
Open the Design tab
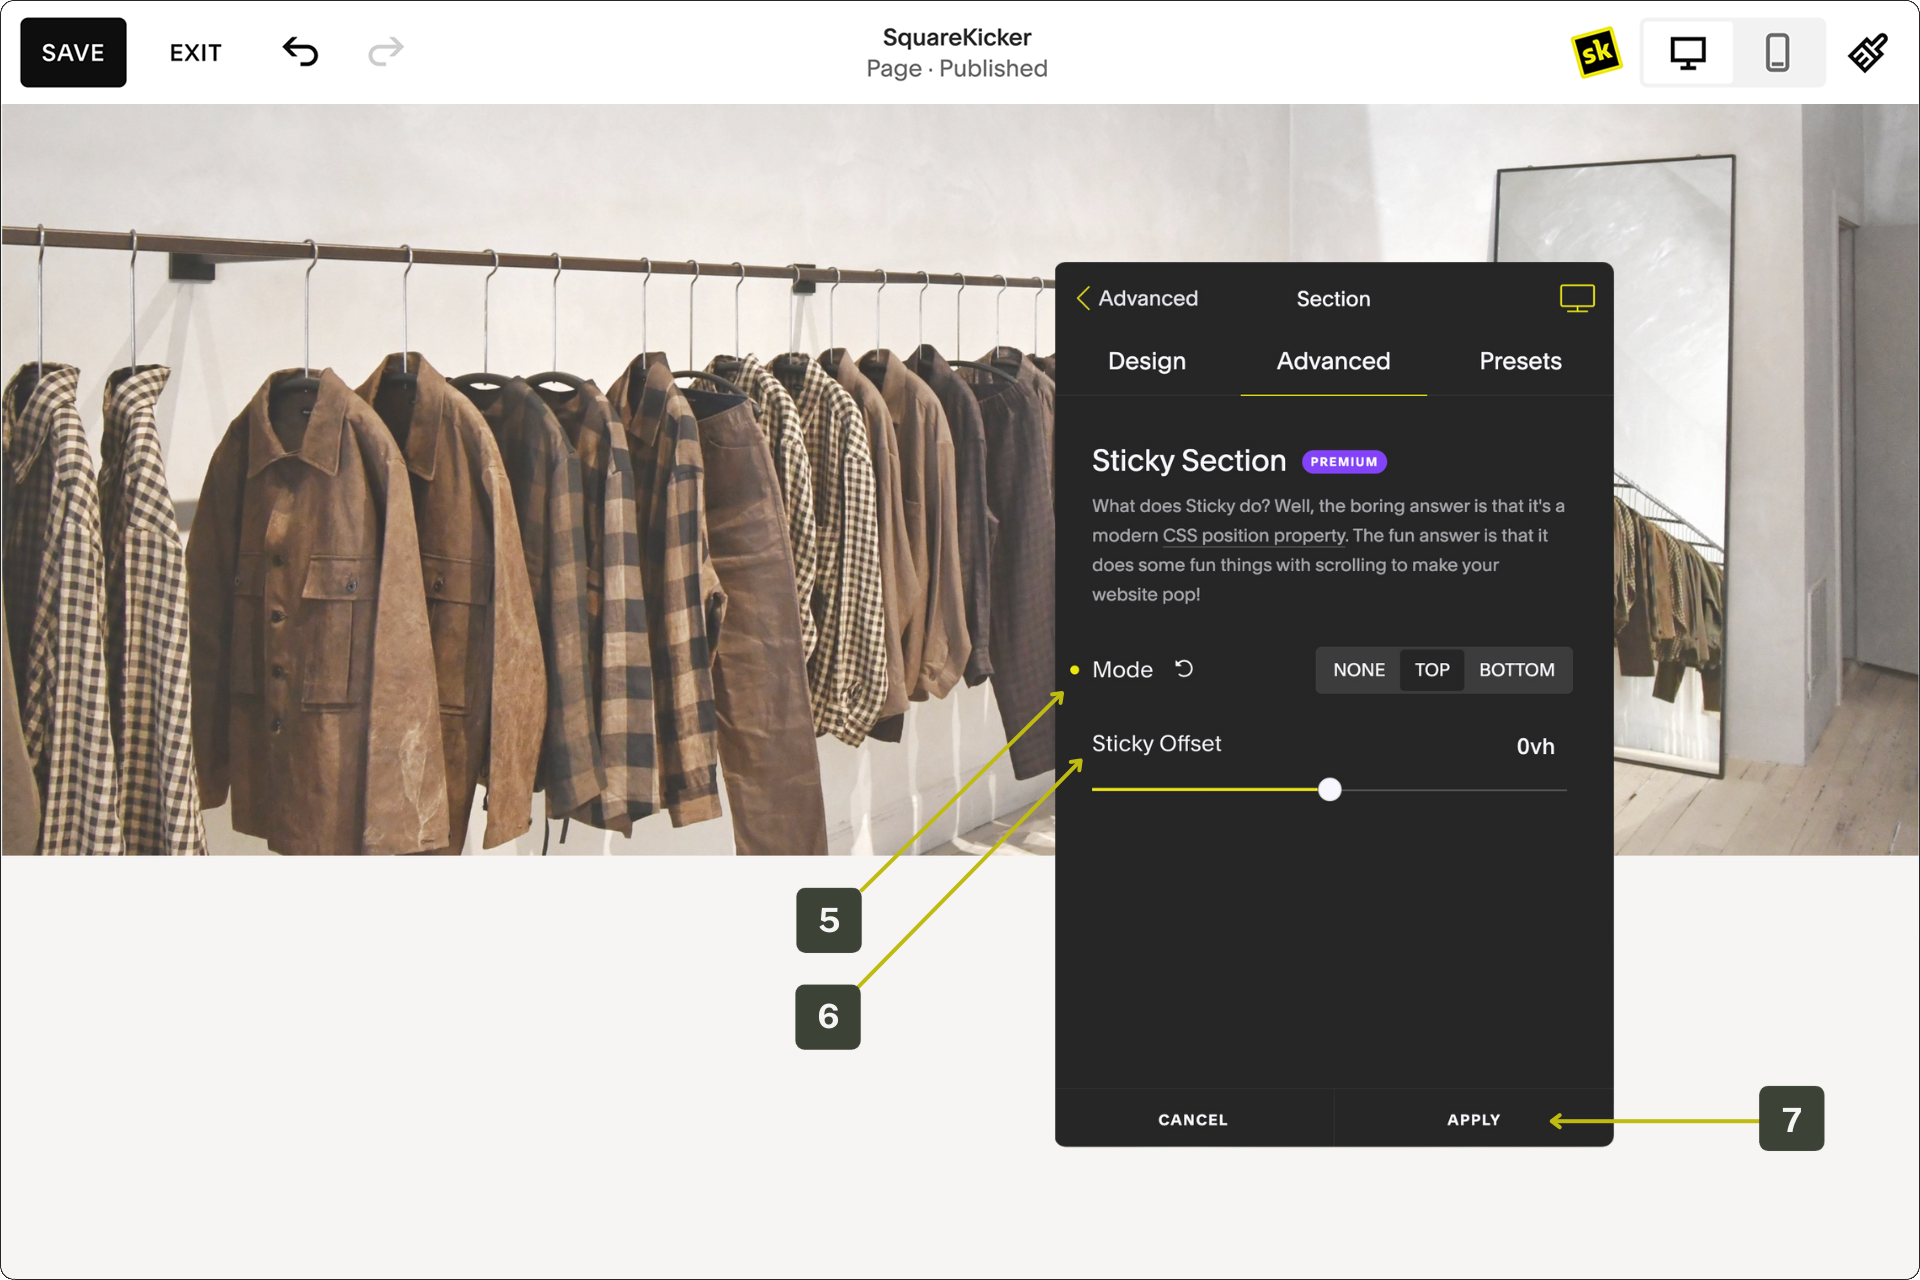[1146, 361]
